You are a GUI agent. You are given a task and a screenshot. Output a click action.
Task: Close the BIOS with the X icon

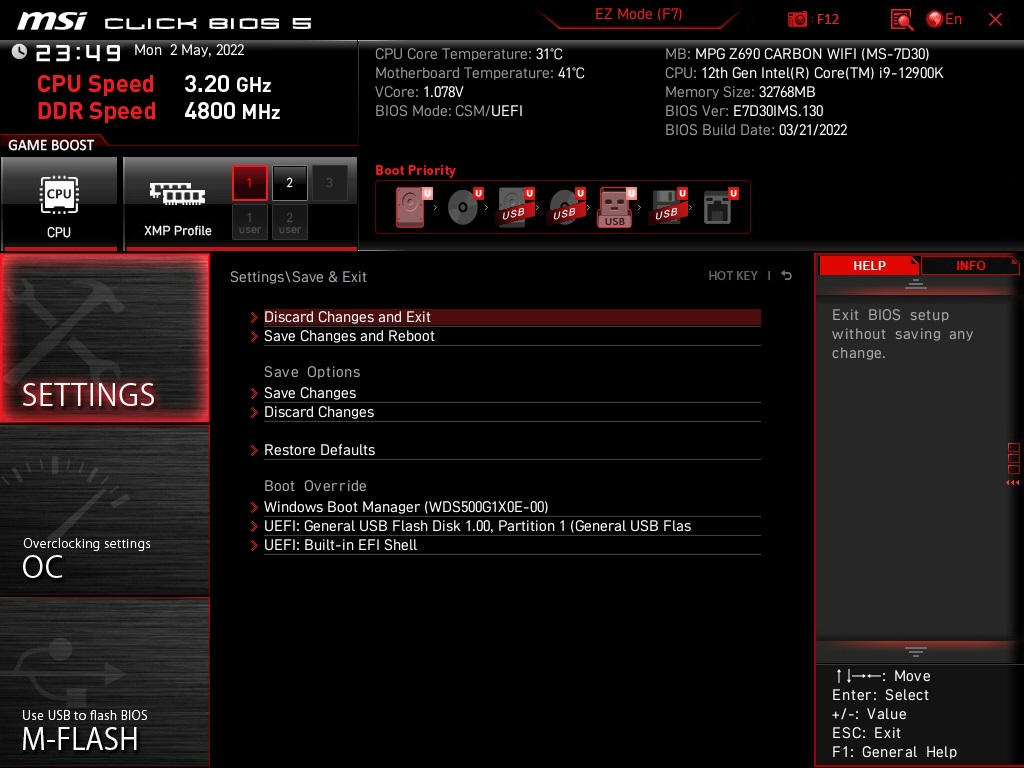(x=995, y=20)
